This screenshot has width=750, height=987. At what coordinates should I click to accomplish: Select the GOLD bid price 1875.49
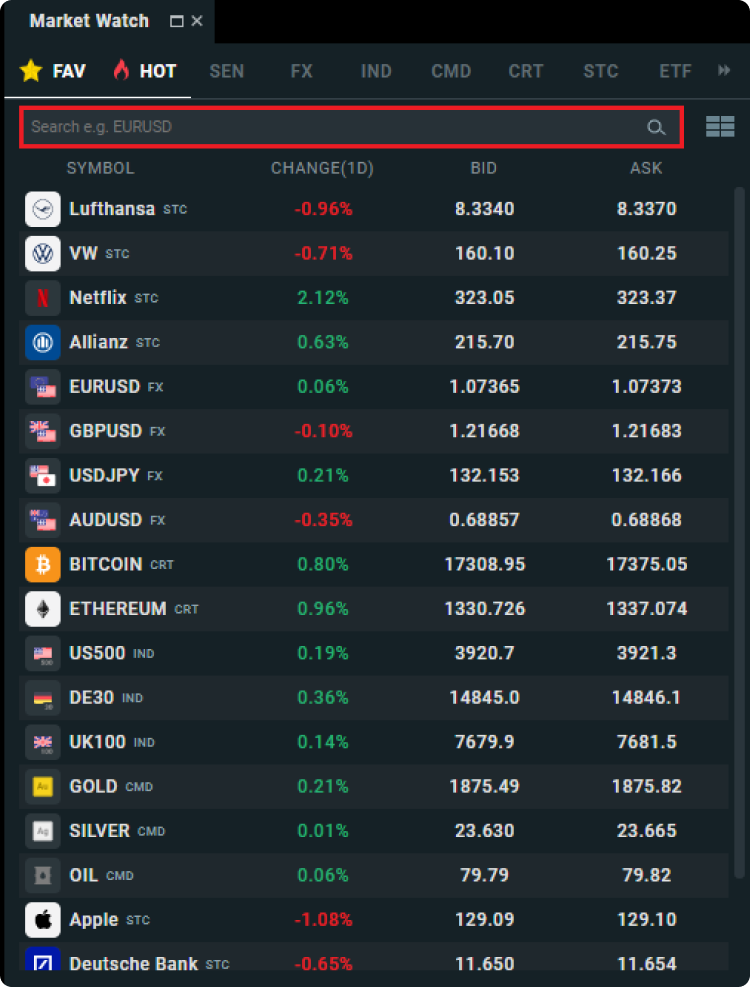click(x=484, y=787)
